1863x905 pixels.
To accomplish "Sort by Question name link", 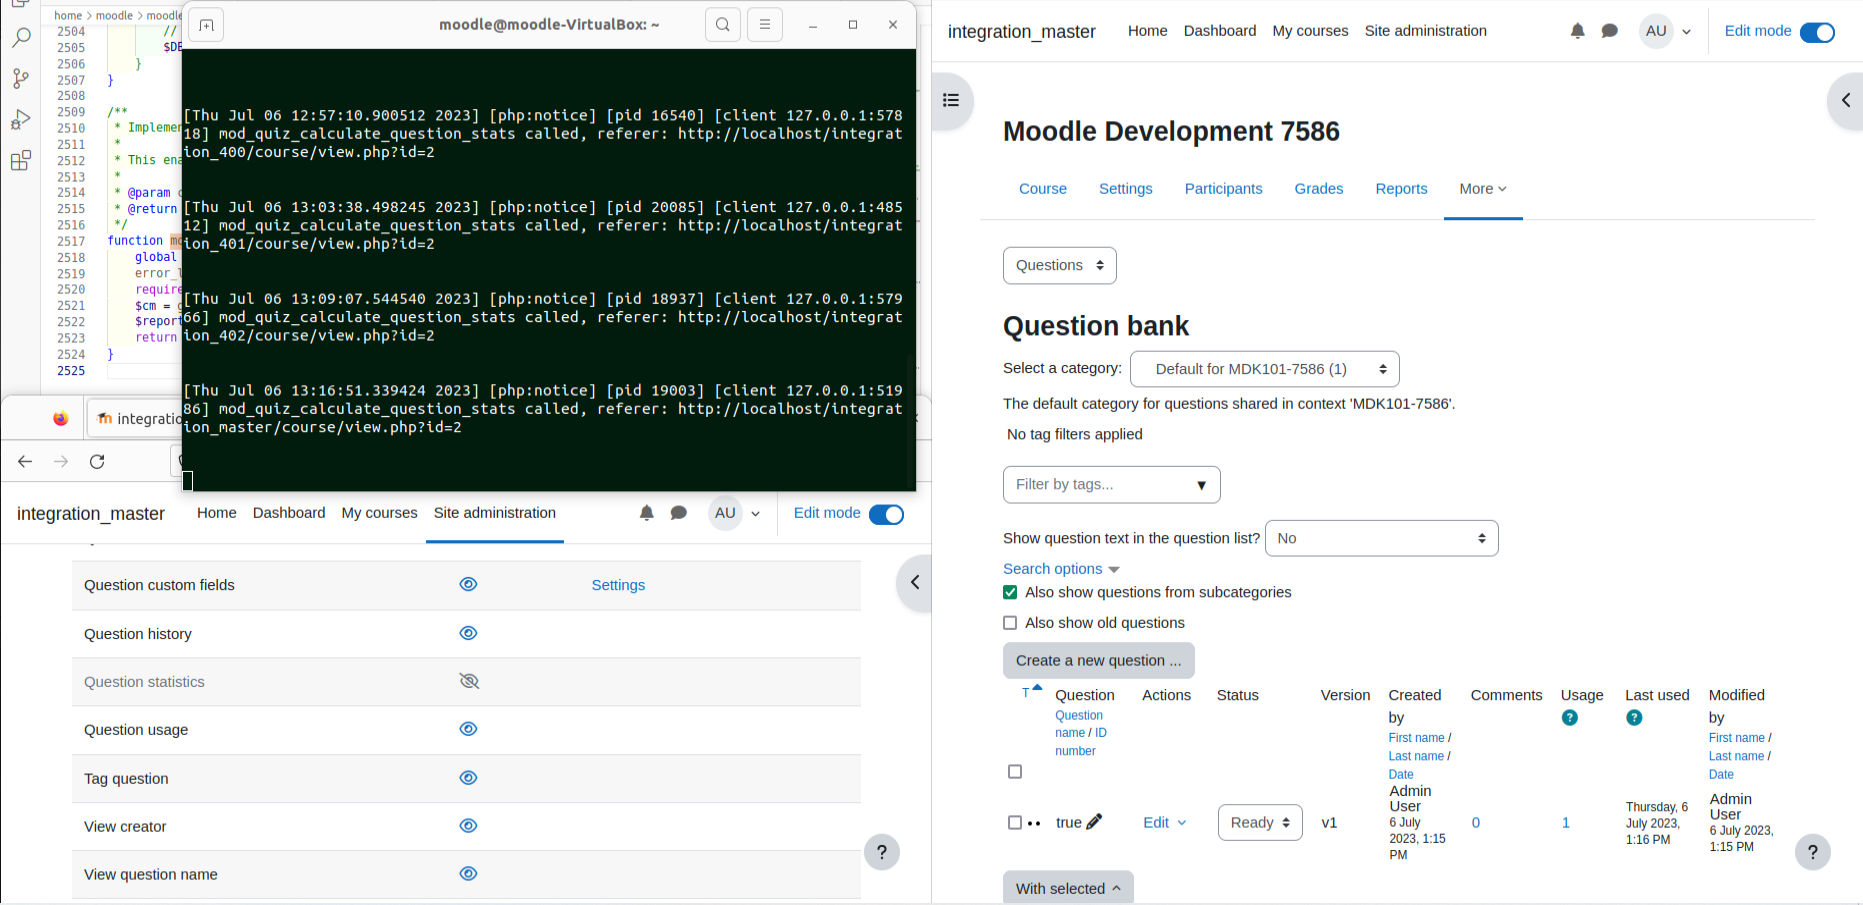I will click(1078, 724).
